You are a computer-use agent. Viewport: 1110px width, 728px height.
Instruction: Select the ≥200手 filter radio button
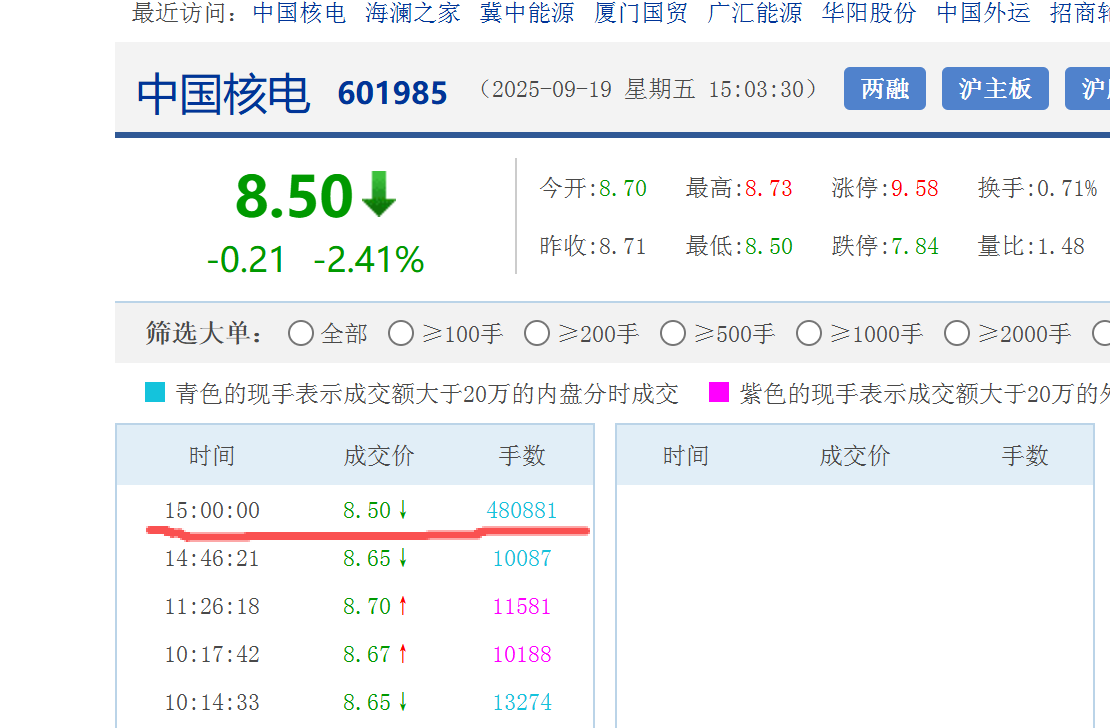pyautogui.click(x=537, y=333)
